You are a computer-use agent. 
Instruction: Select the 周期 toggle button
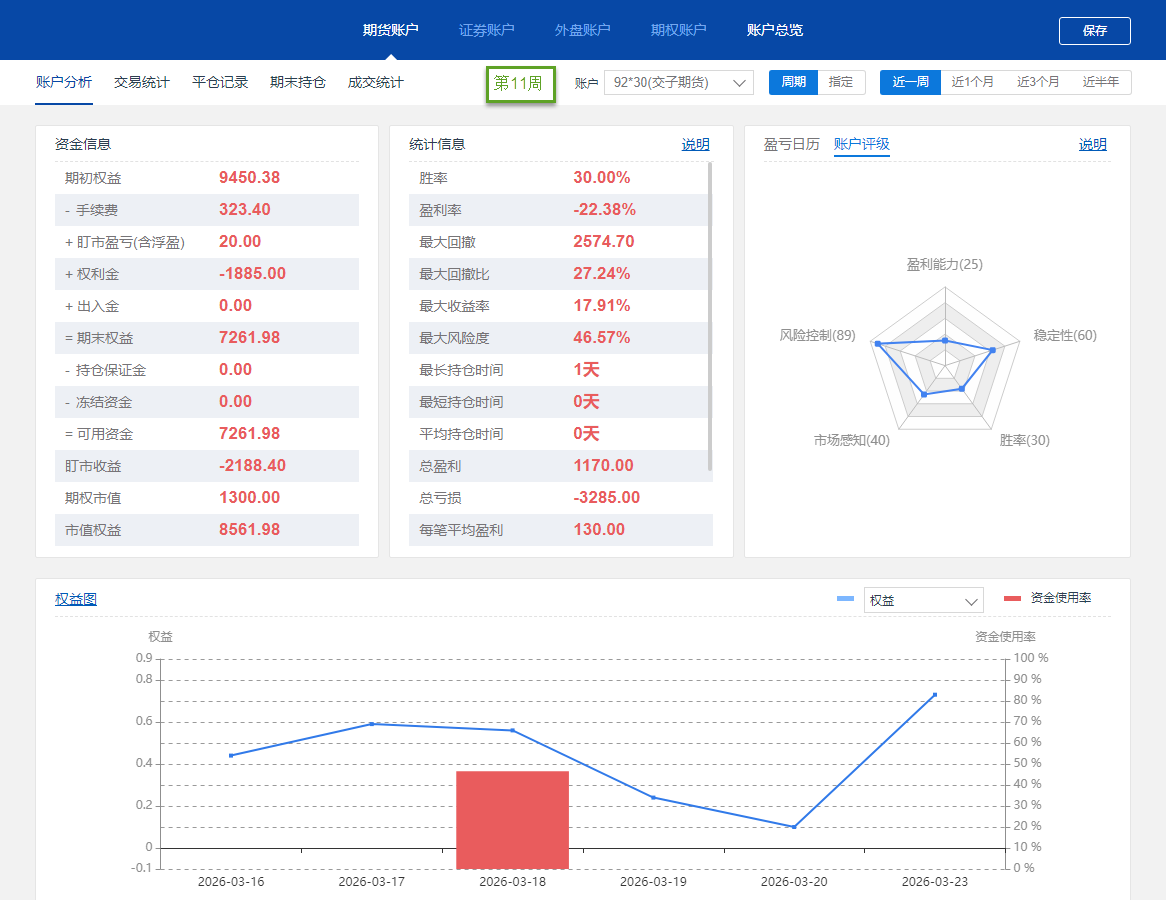793,82
